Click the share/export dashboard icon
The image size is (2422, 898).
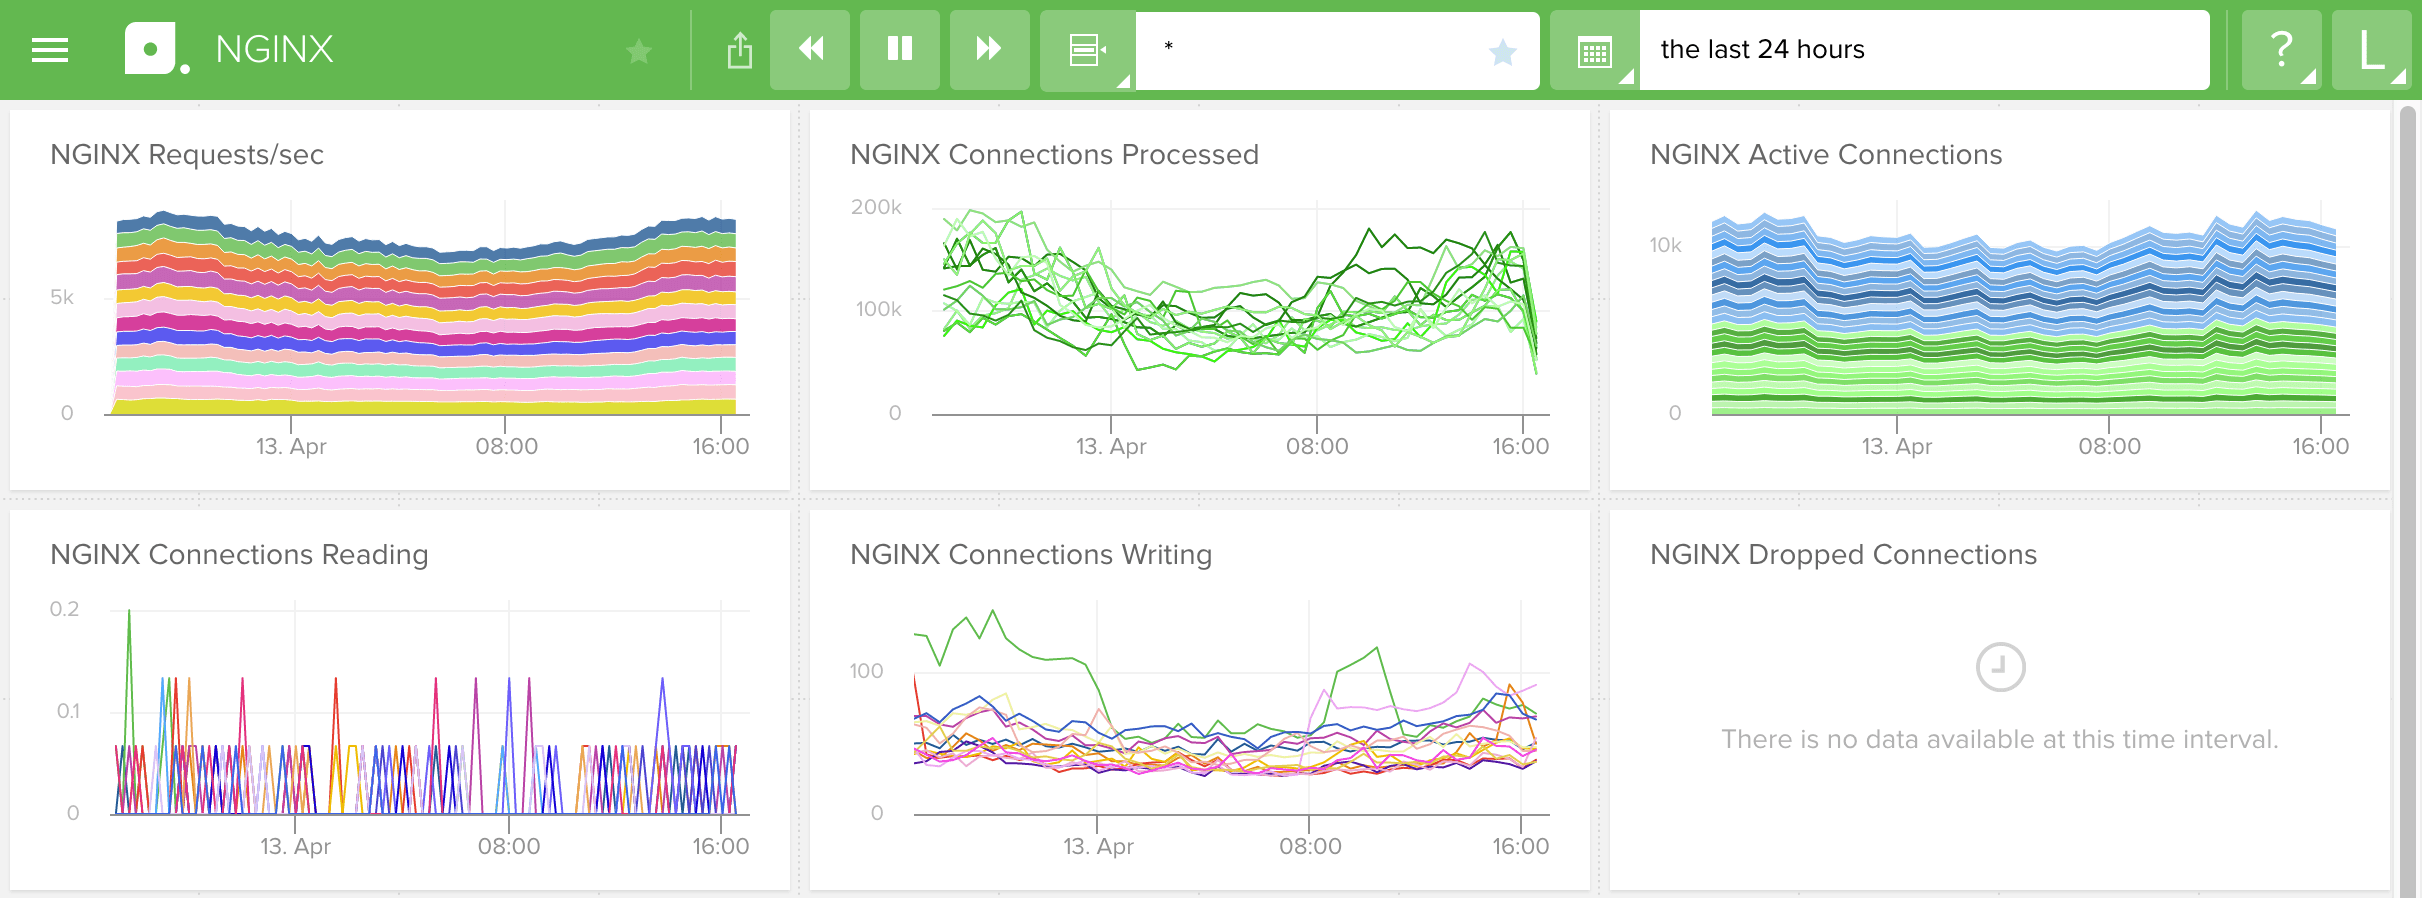coord(739,50)
